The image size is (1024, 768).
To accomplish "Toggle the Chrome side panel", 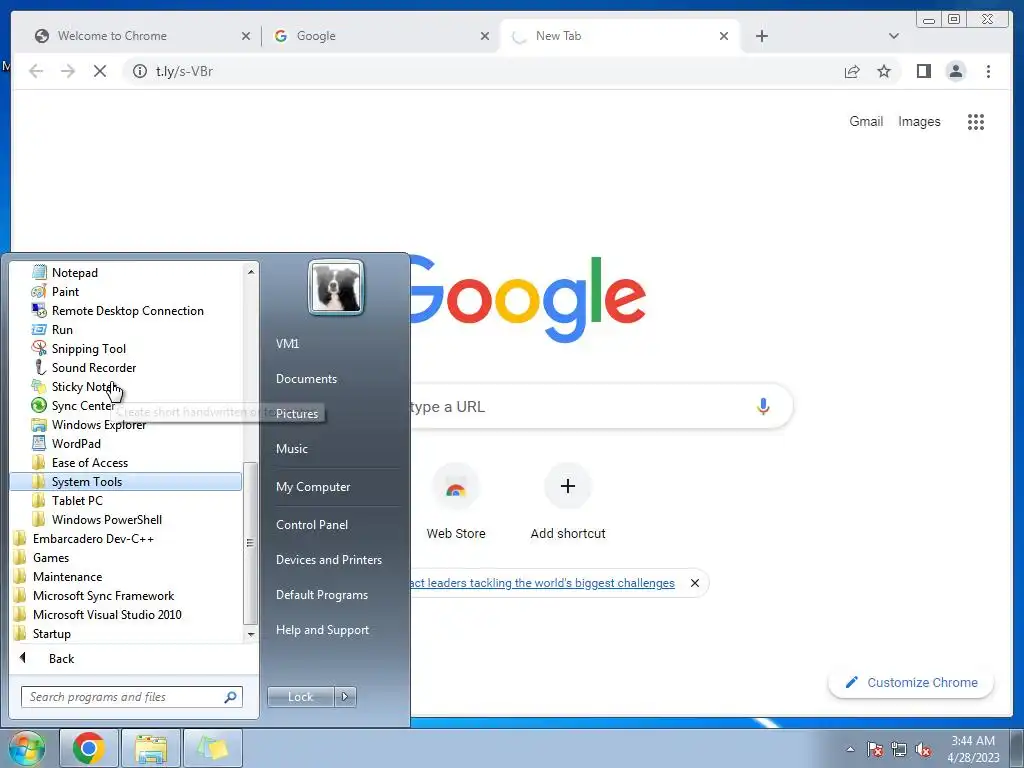I will [923, 71].
